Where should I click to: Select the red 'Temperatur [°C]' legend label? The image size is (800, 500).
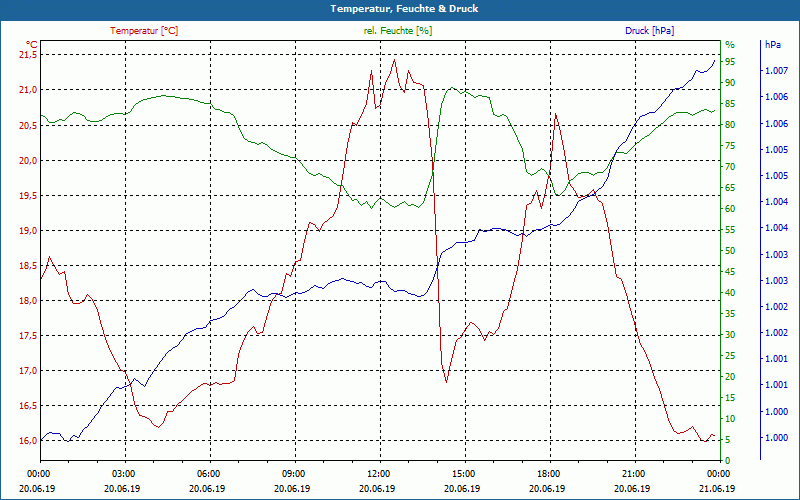pos(144,31)
